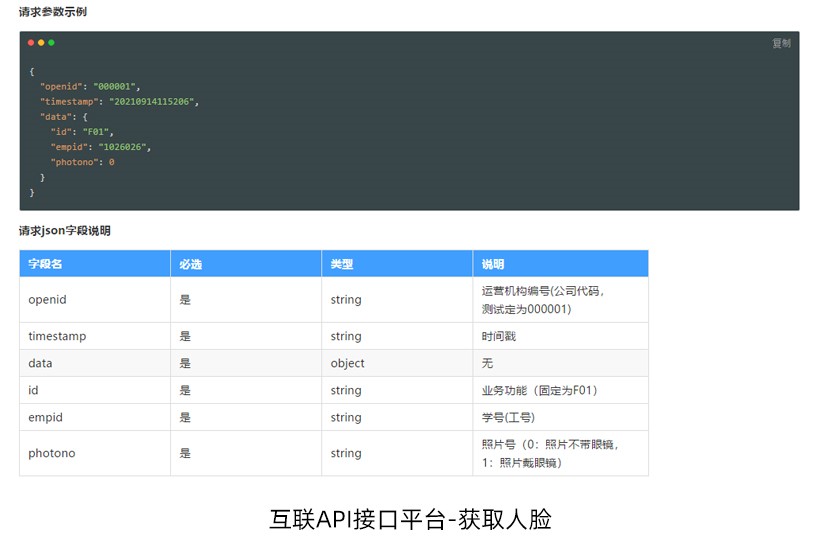Click the "empid": "1026026" code line
The image size is (820, 540).
coord(100,147)
